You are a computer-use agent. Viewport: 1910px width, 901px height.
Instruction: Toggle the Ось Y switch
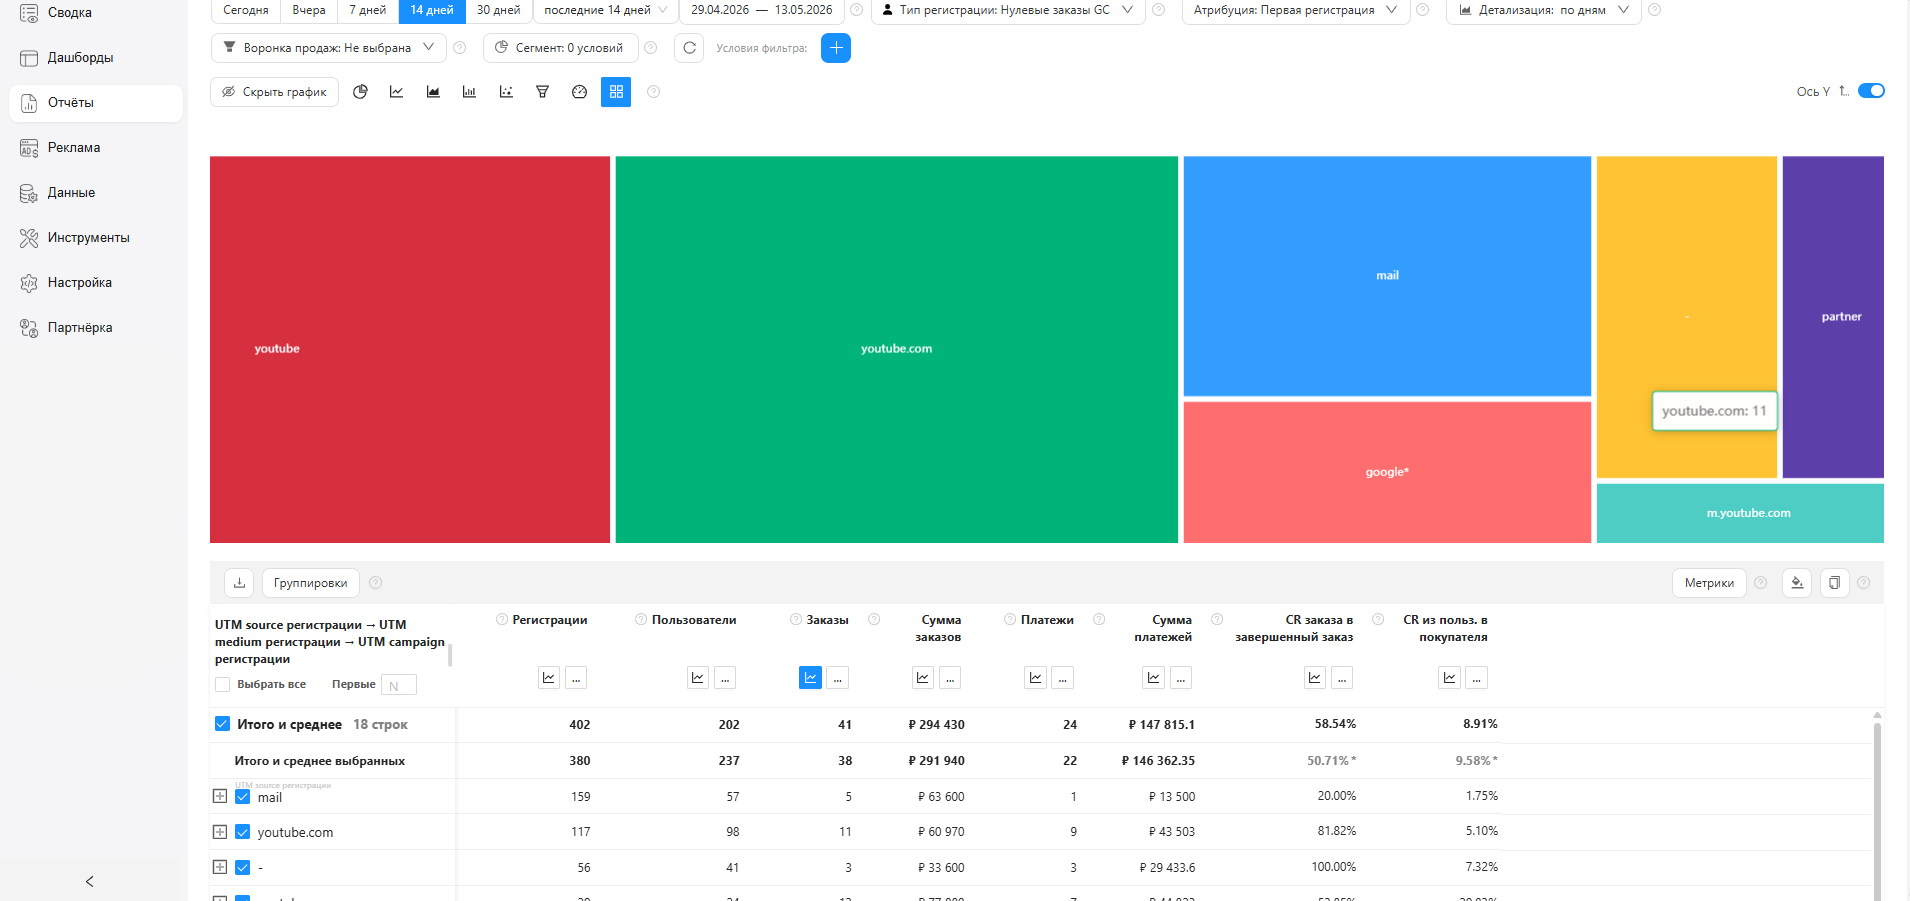(x=1871, y=91)
